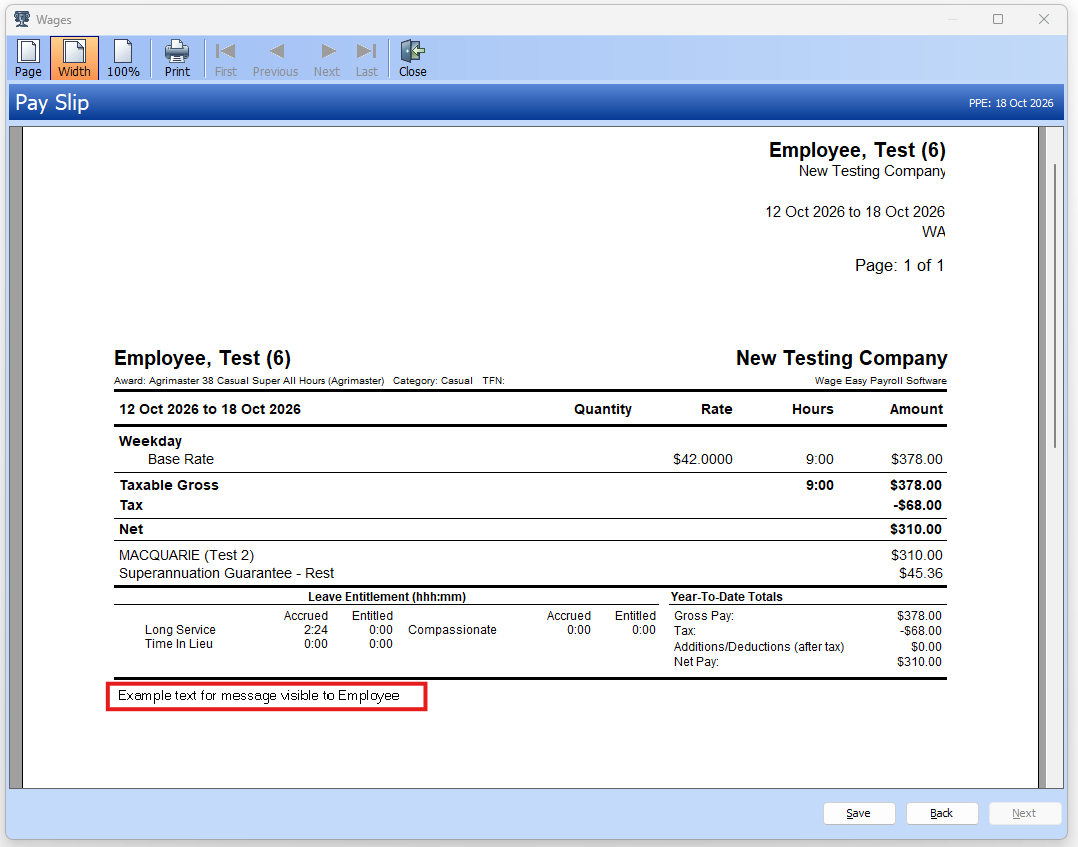Click 'Taxable Gross' label

click(169, 485)
